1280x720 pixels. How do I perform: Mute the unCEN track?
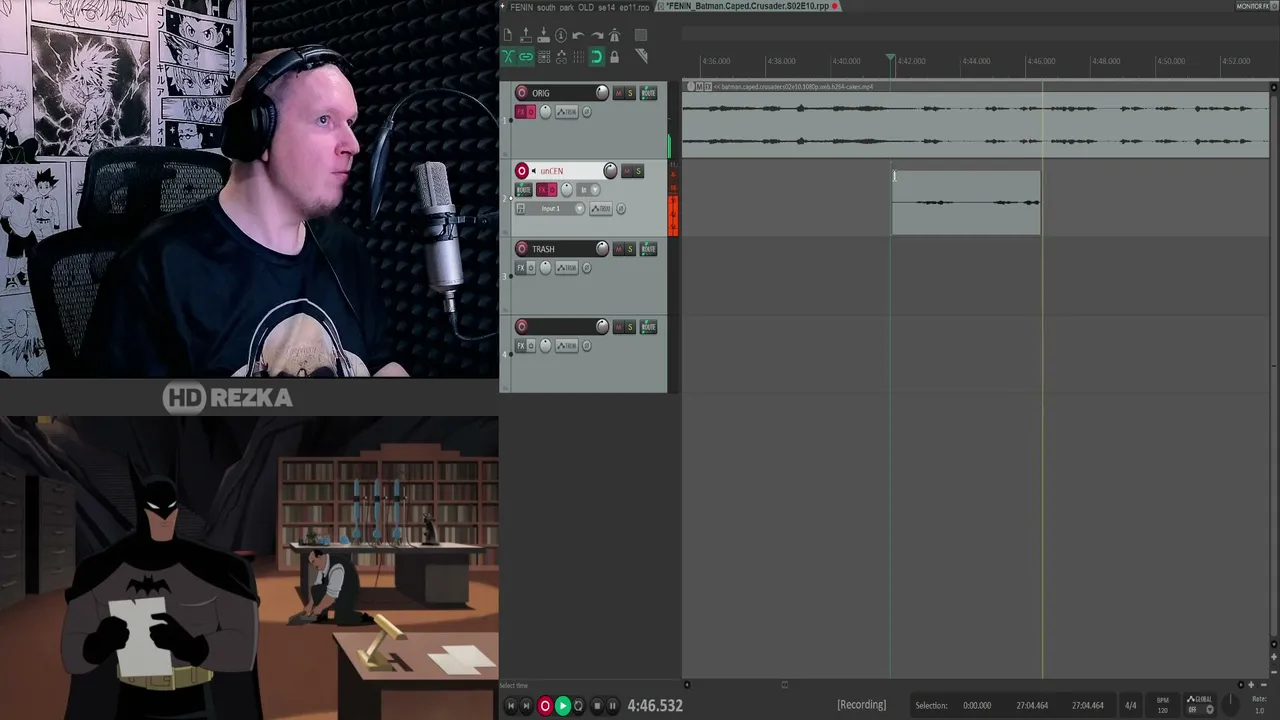pos(627,171)
